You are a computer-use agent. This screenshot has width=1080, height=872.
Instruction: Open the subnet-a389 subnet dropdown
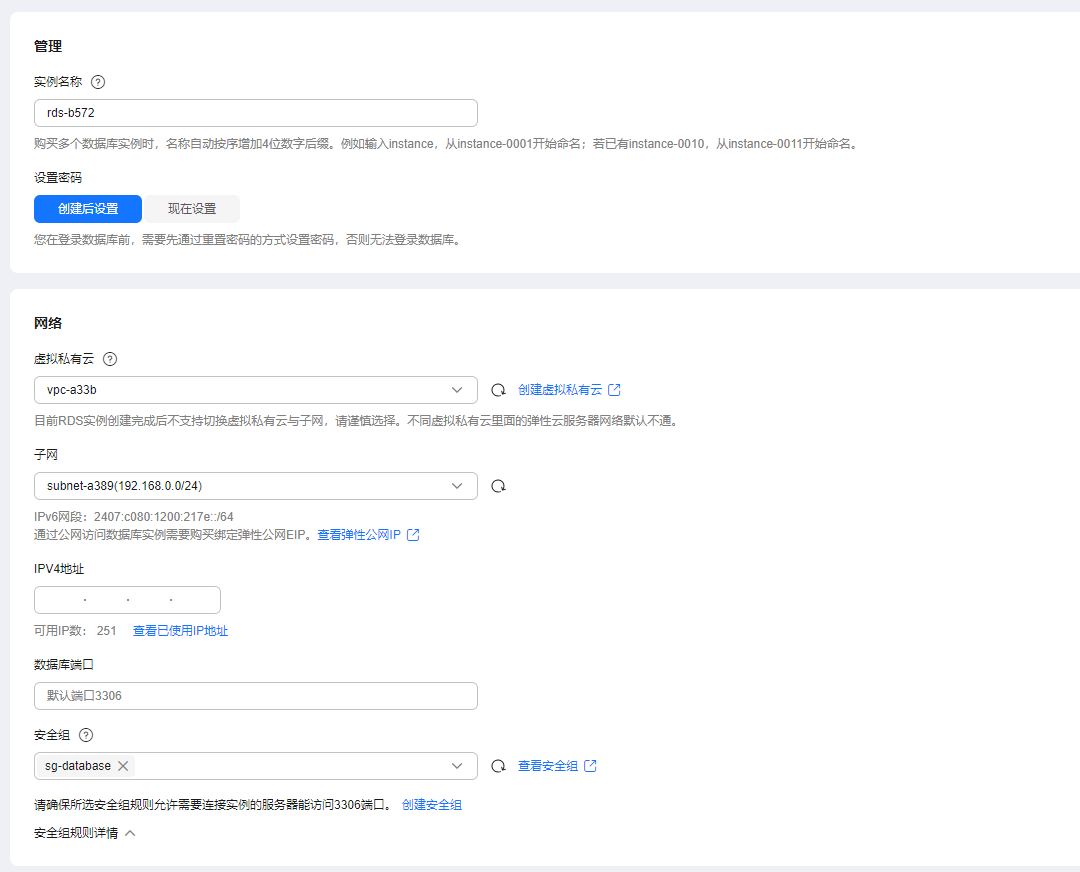[256, 486]
